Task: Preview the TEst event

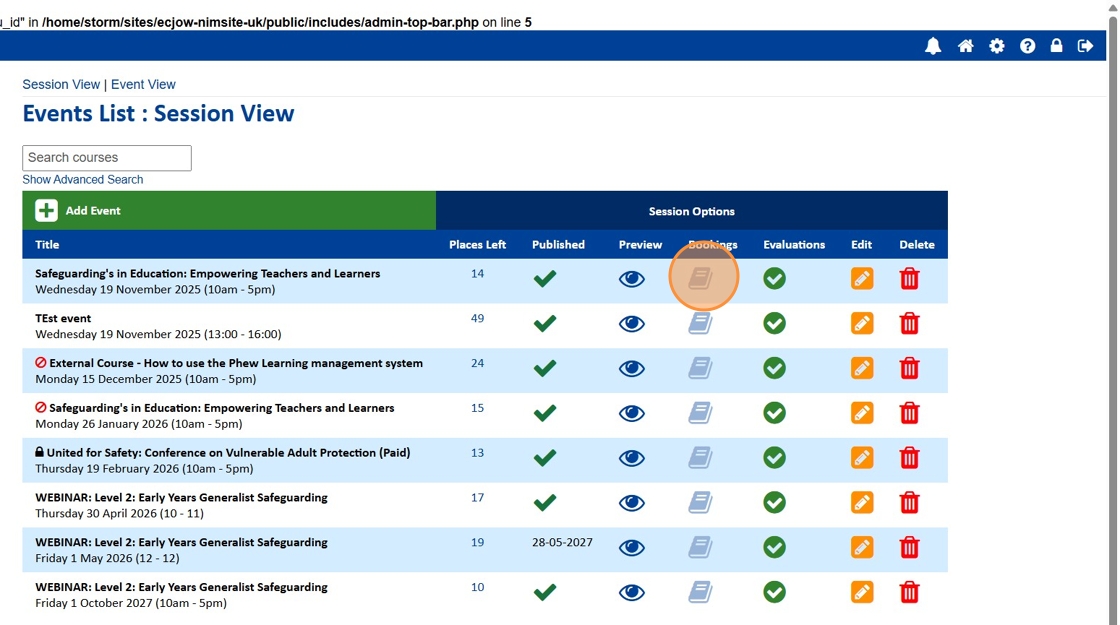Action: 631,324
